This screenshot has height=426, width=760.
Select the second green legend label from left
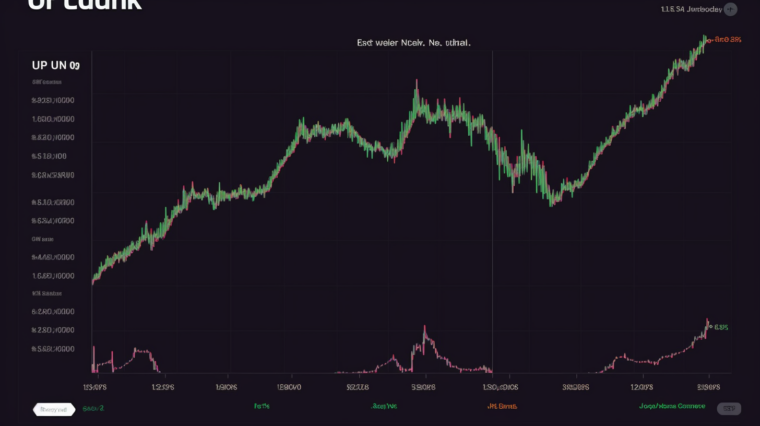(262, 407)
